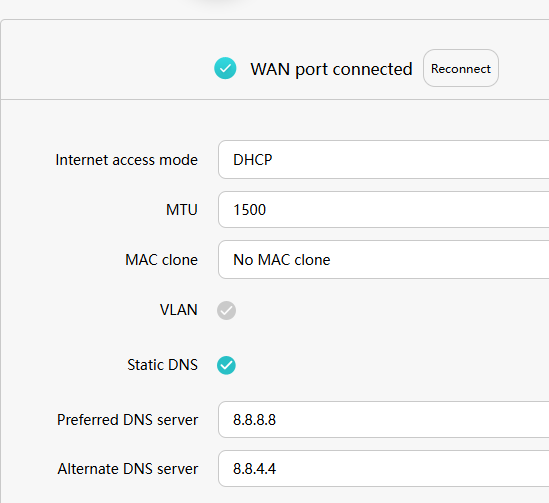Click the Static DNS label text
549x503 pixels.
(x=162, y=365)
